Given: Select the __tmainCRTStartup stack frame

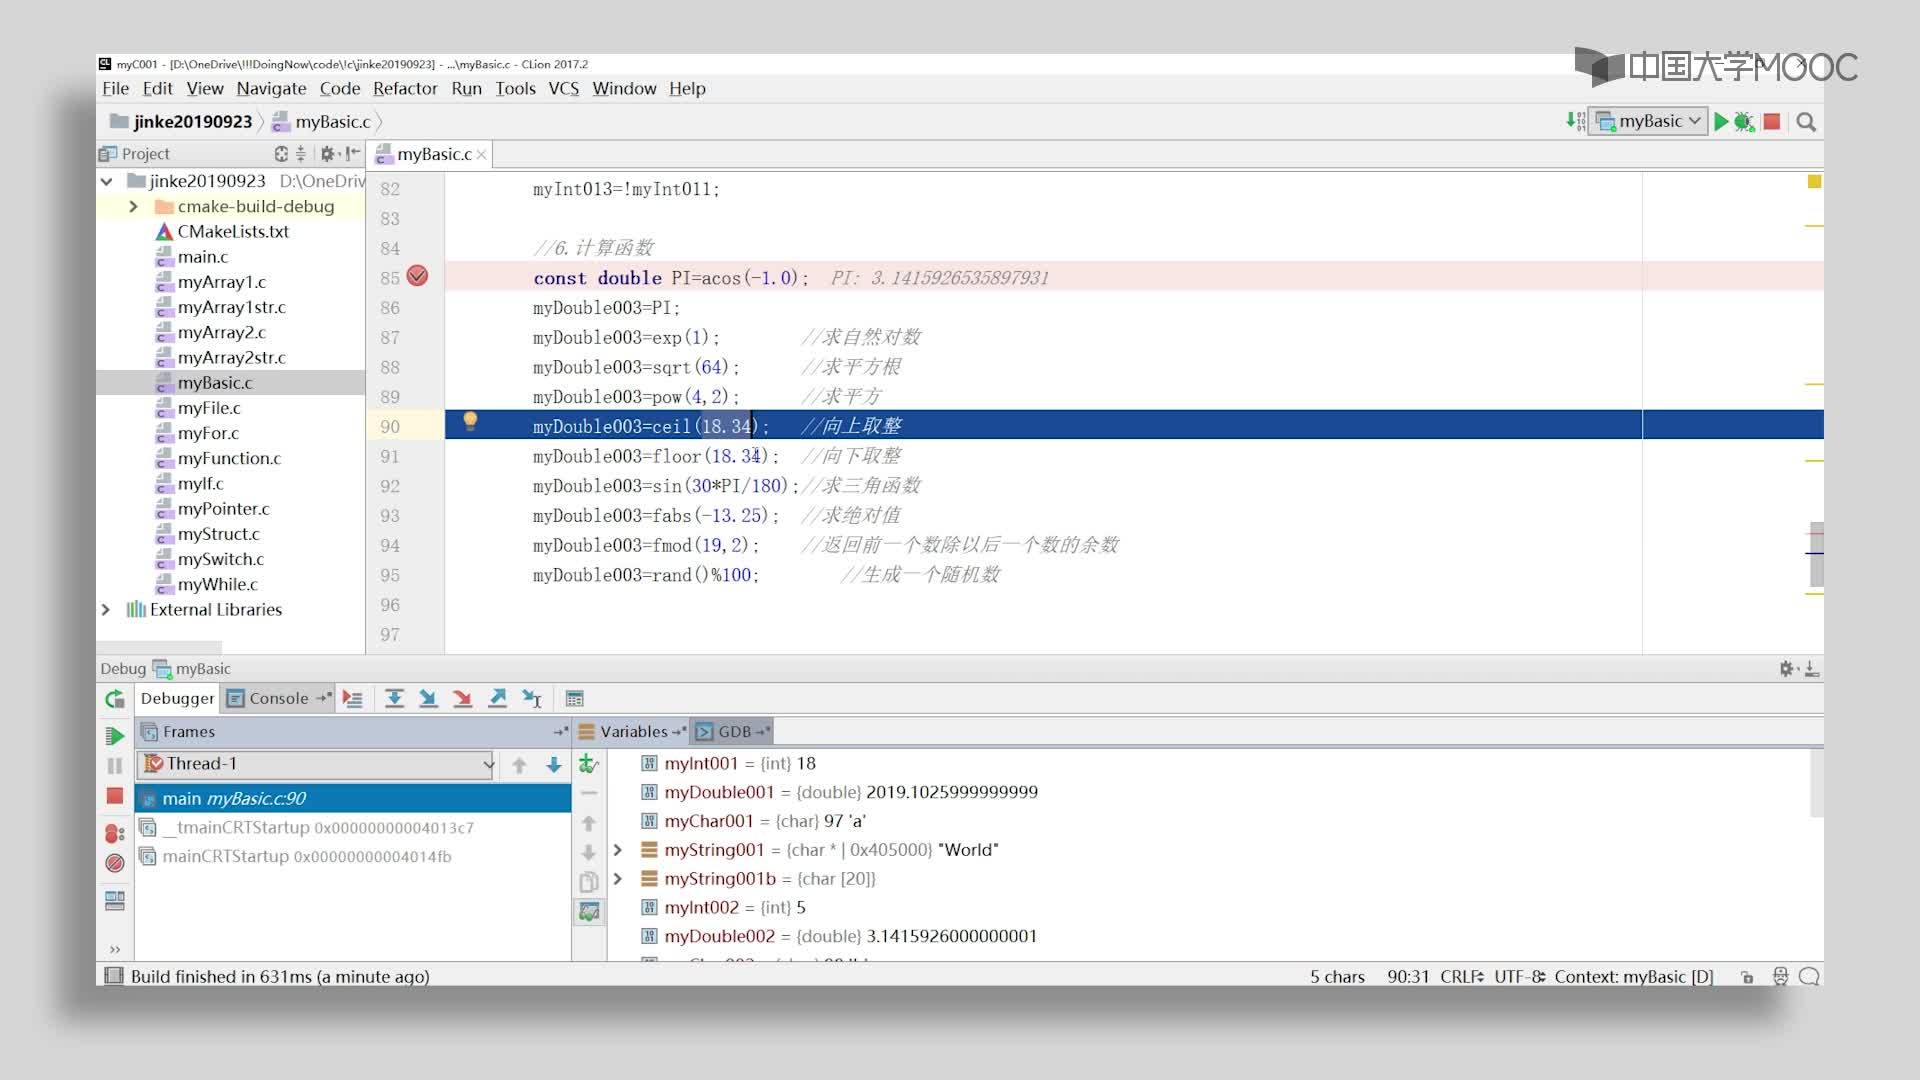Looking at the screenshot, I should pyautogui.click(x=353, y=828).
